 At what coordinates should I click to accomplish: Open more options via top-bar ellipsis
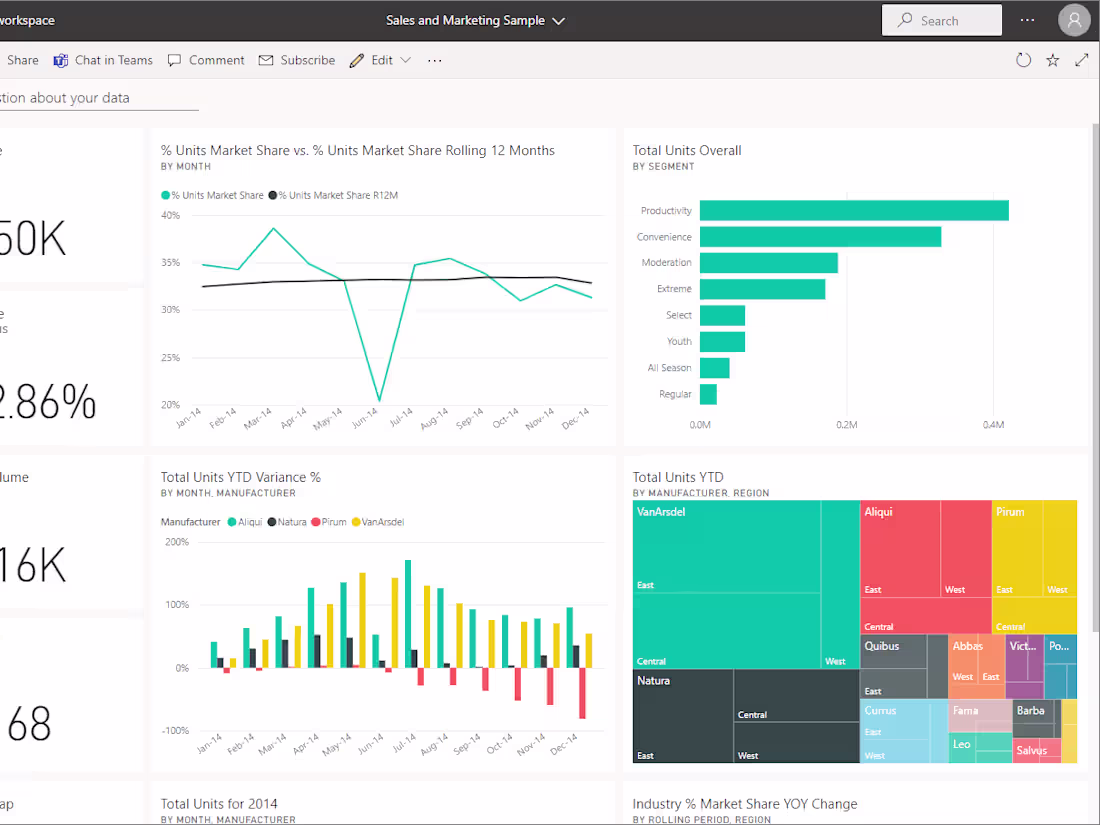1027,20
